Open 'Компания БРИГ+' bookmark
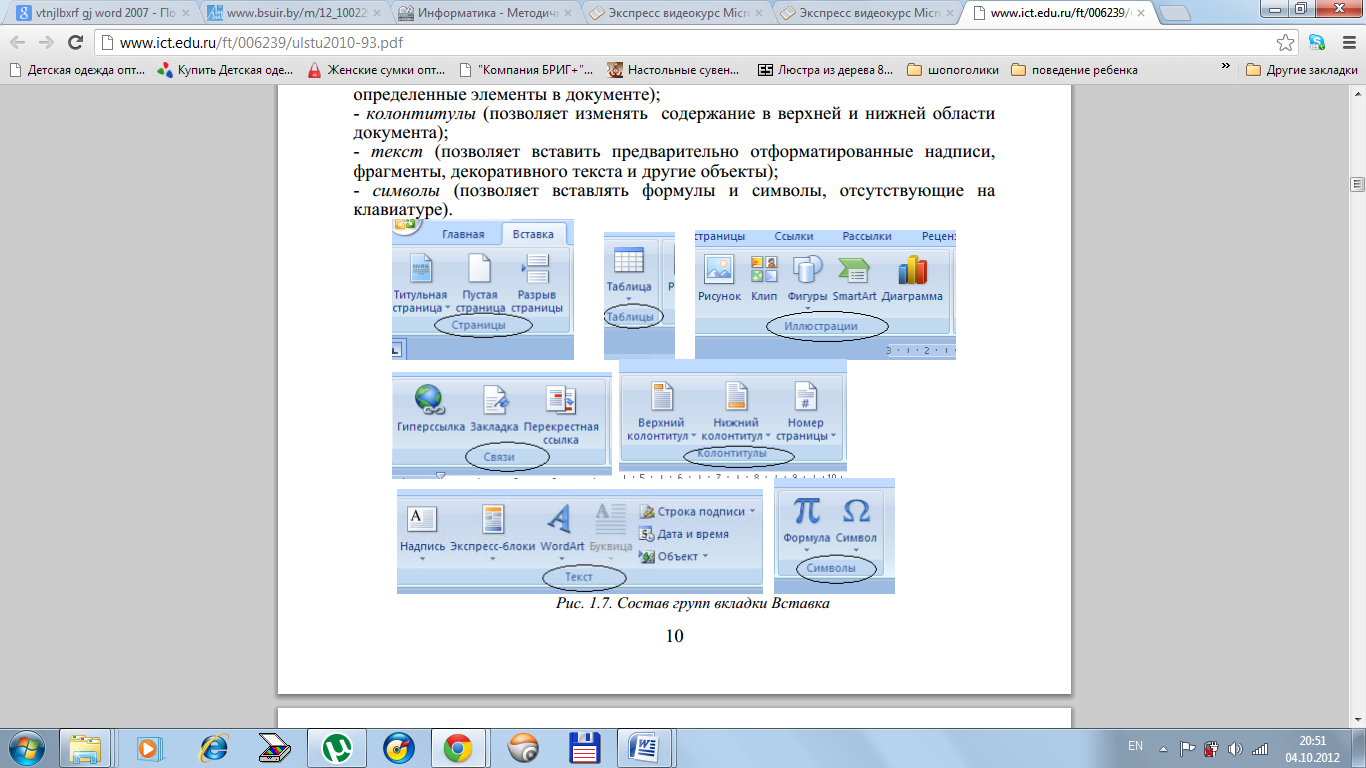 tap(526, 70)
